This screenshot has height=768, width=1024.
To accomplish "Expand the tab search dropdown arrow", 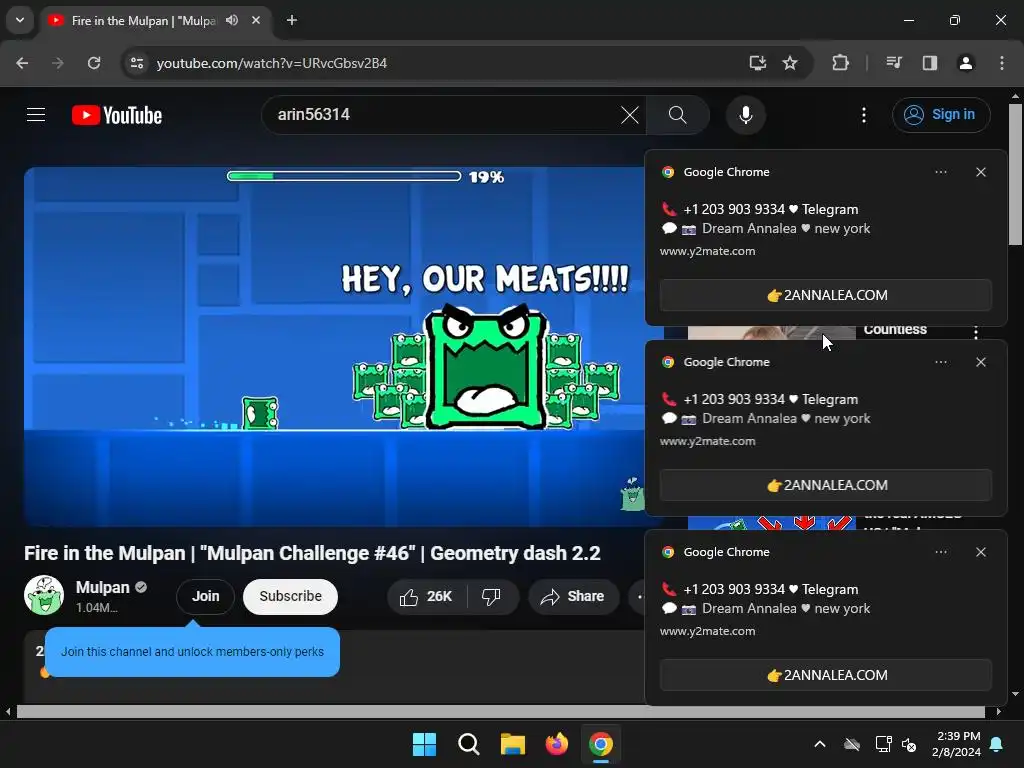I will 20,20.
